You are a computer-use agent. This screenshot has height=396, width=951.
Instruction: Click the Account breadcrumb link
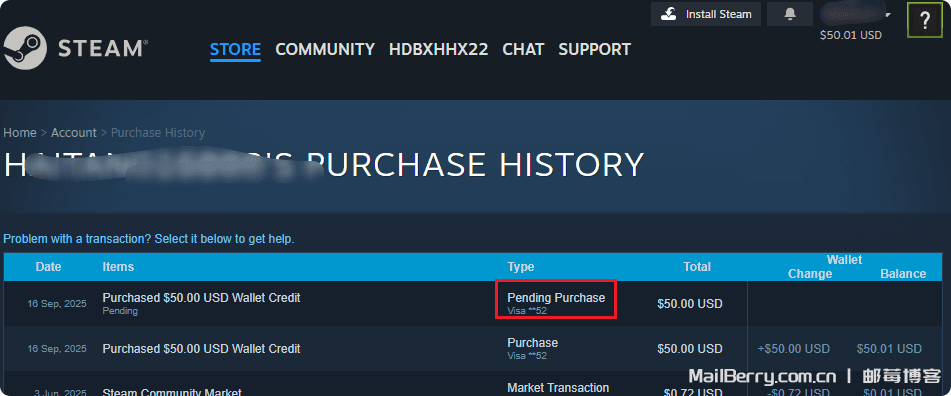[x=73, y=132]
